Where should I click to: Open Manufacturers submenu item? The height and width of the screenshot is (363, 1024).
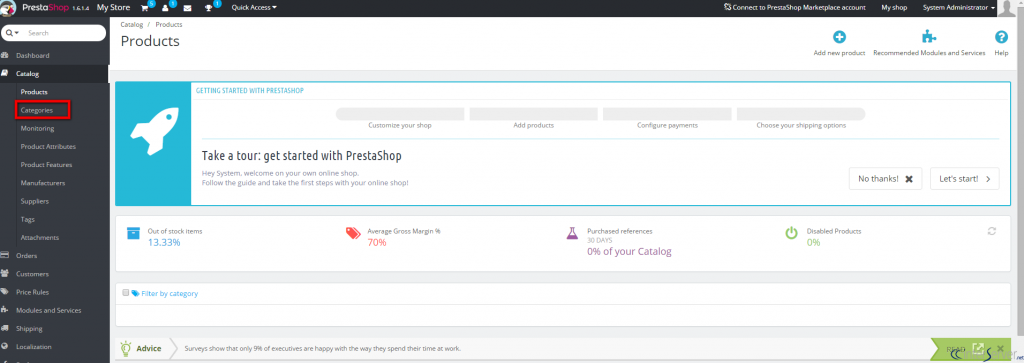click(x=42, y=183)
